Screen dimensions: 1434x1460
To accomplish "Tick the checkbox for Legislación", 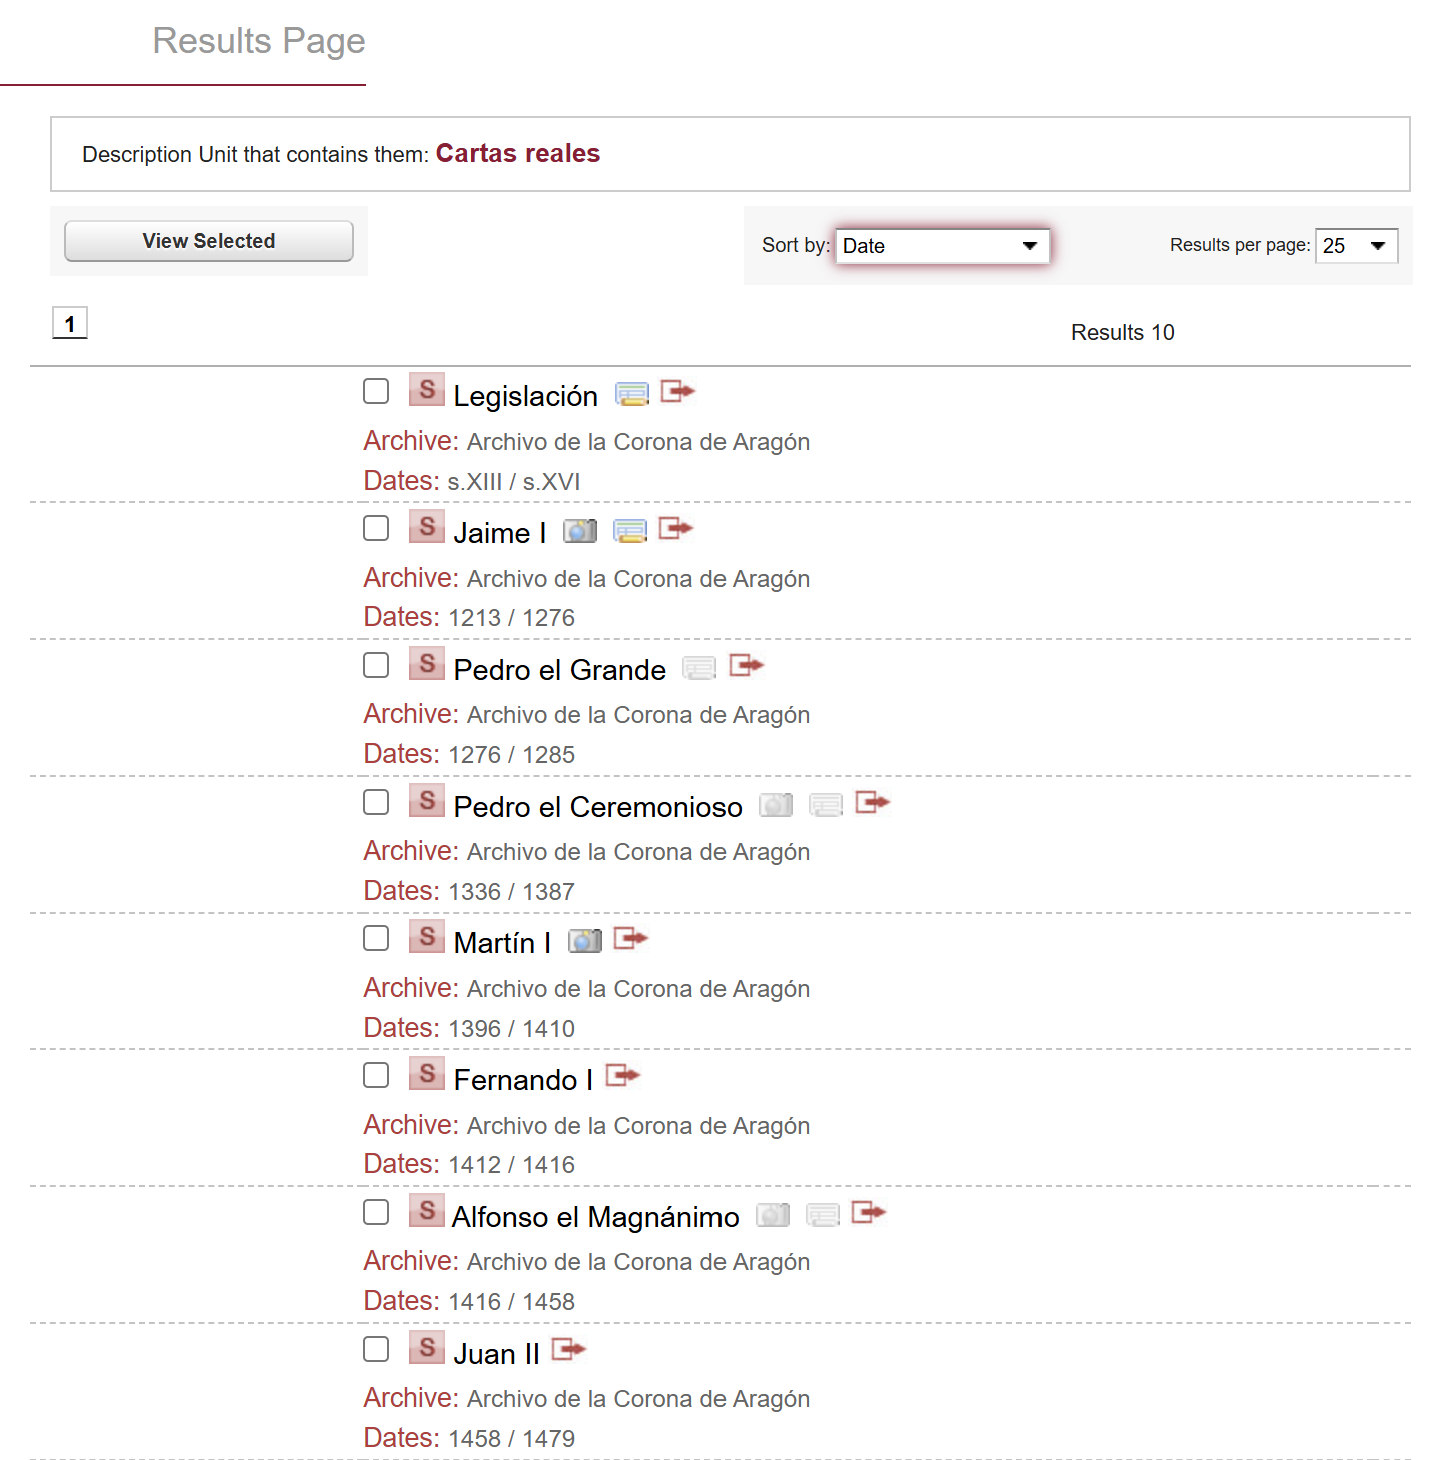I will [376, 391].
